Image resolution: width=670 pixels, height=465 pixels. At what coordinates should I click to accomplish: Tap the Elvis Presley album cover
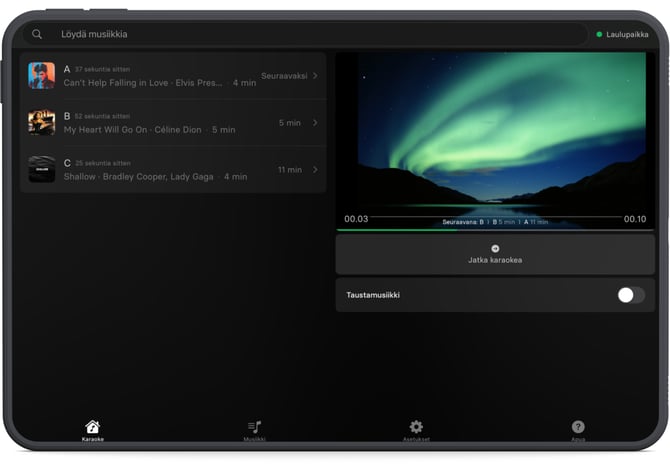tap(41, 76)
